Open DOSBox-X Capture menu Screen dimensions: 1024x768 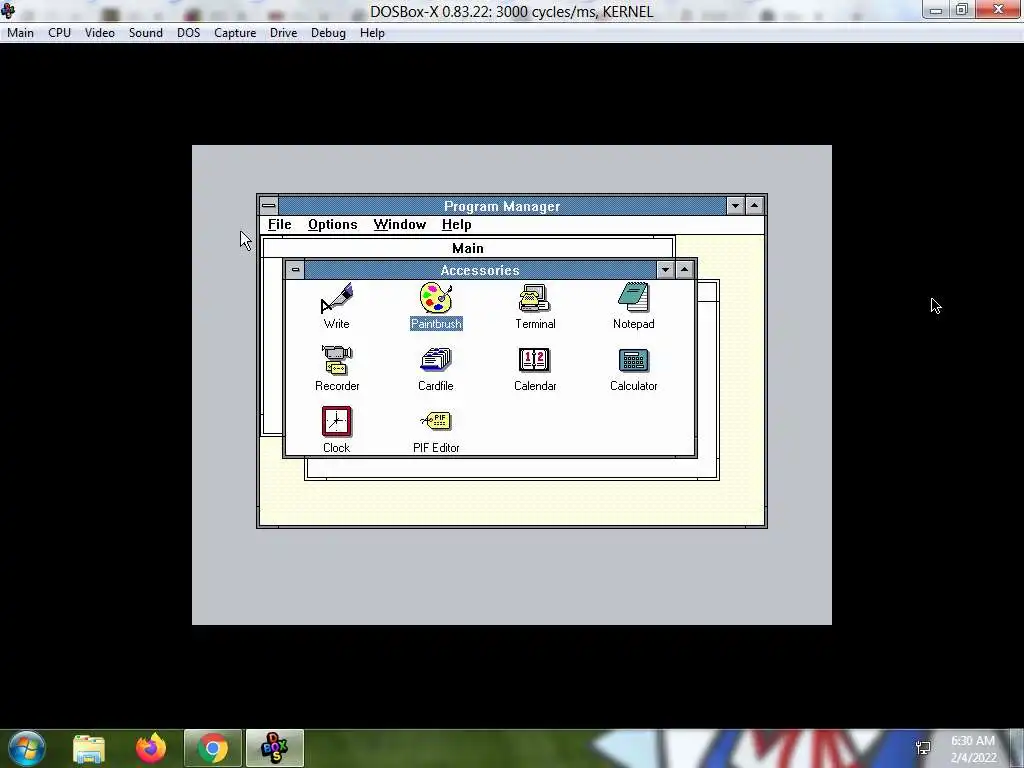pos(235,33)
